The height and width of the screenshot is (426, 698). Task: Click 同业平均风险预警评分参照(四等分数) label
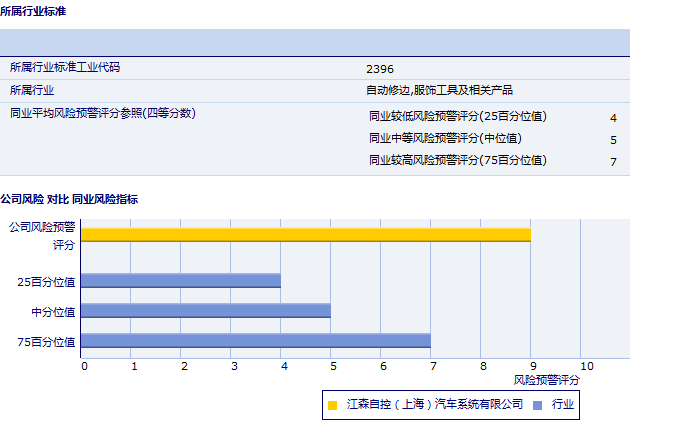(103, 113)
